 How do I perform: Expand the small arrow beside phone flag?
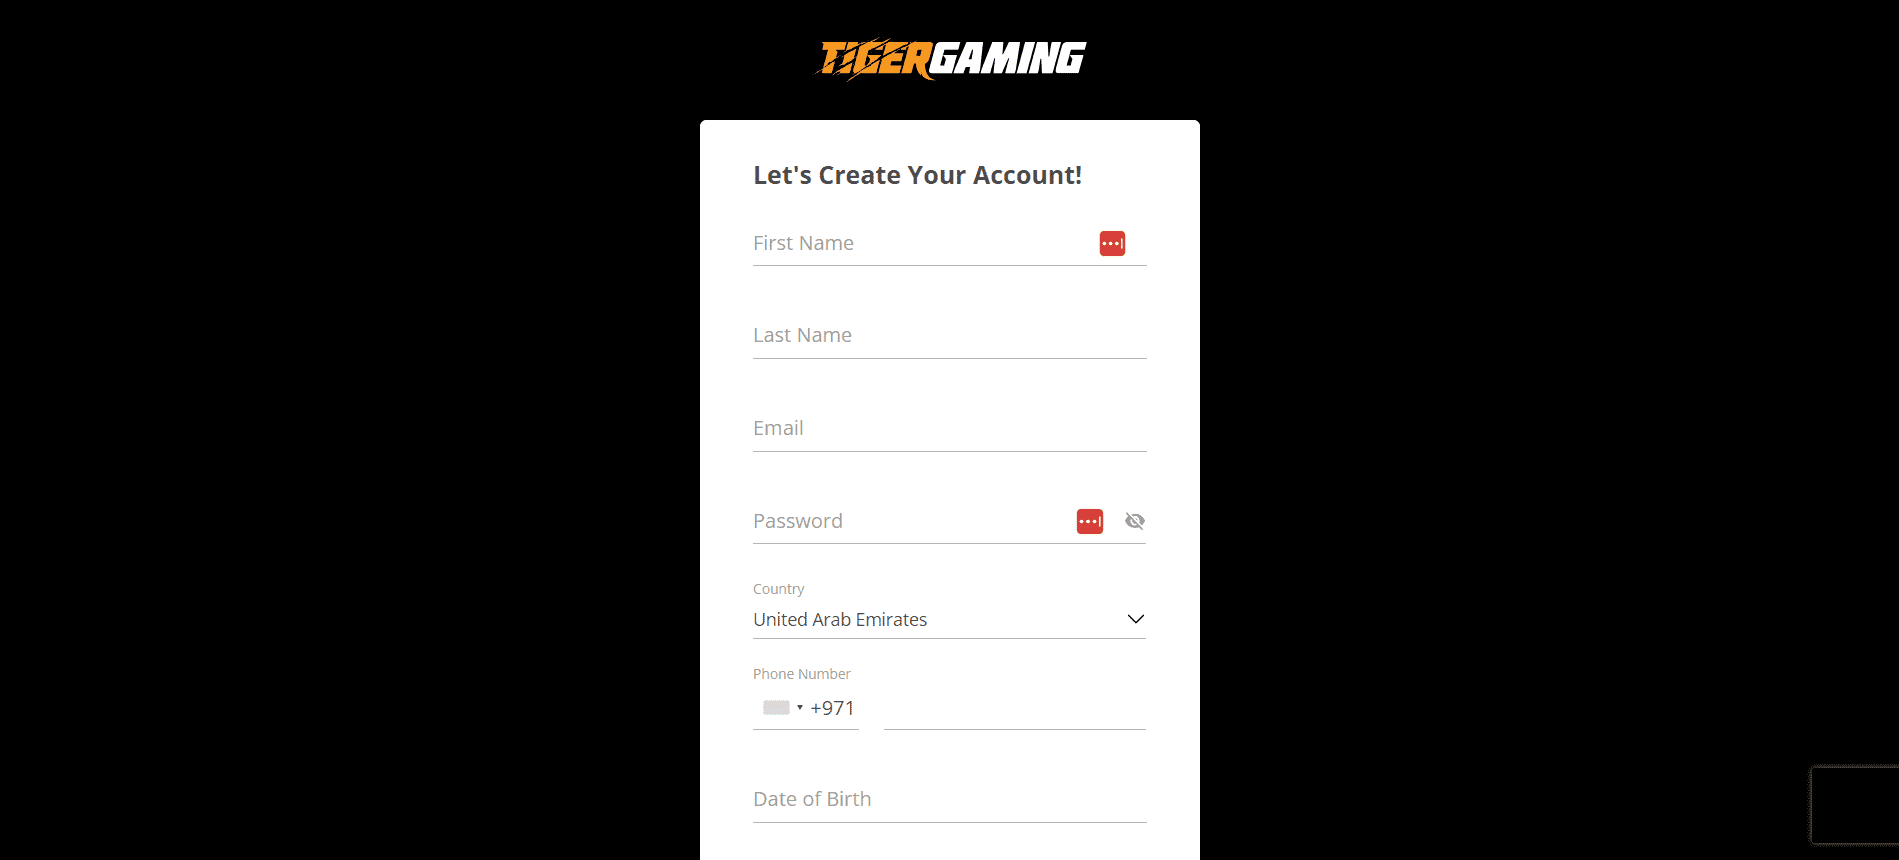(800, 708)
